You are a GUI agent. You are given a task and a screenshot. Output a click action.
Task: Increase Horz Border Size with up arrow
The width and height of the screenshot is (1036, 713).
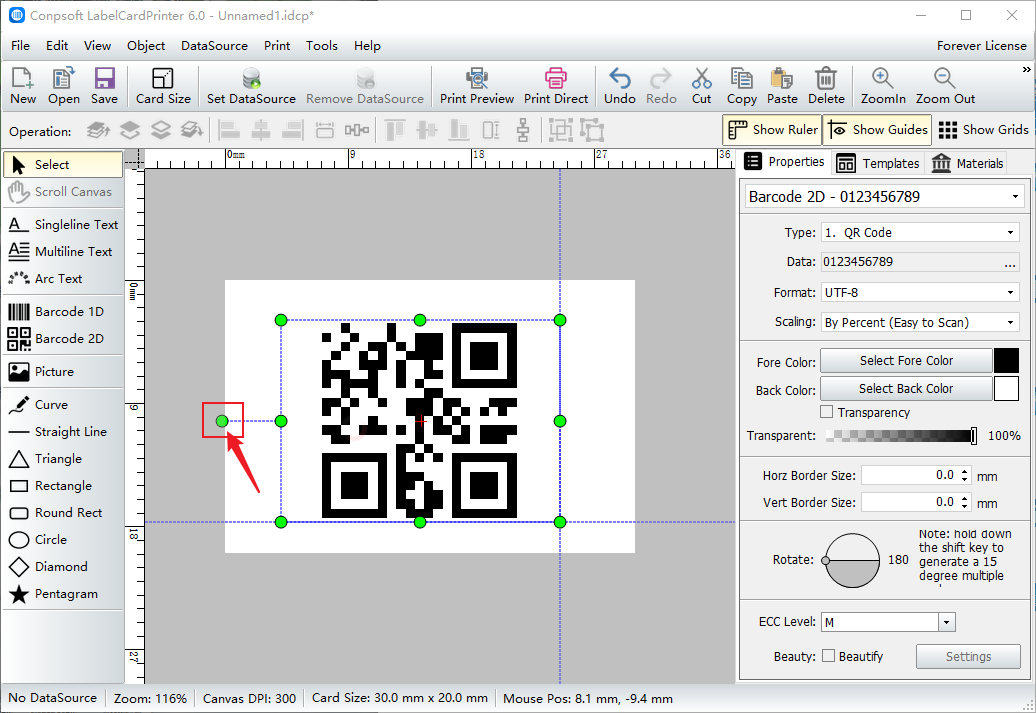pos(965,471)
